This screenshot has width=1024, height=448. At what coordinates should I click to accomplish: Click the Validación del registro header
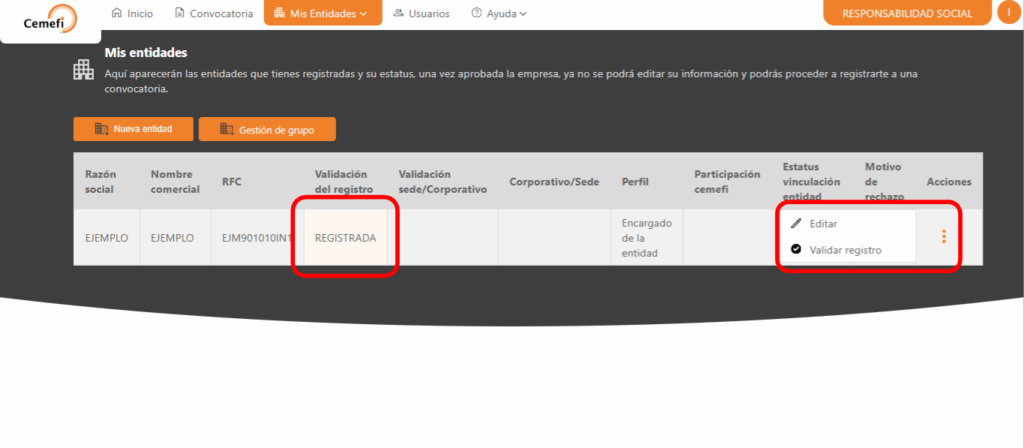point(342,181)
